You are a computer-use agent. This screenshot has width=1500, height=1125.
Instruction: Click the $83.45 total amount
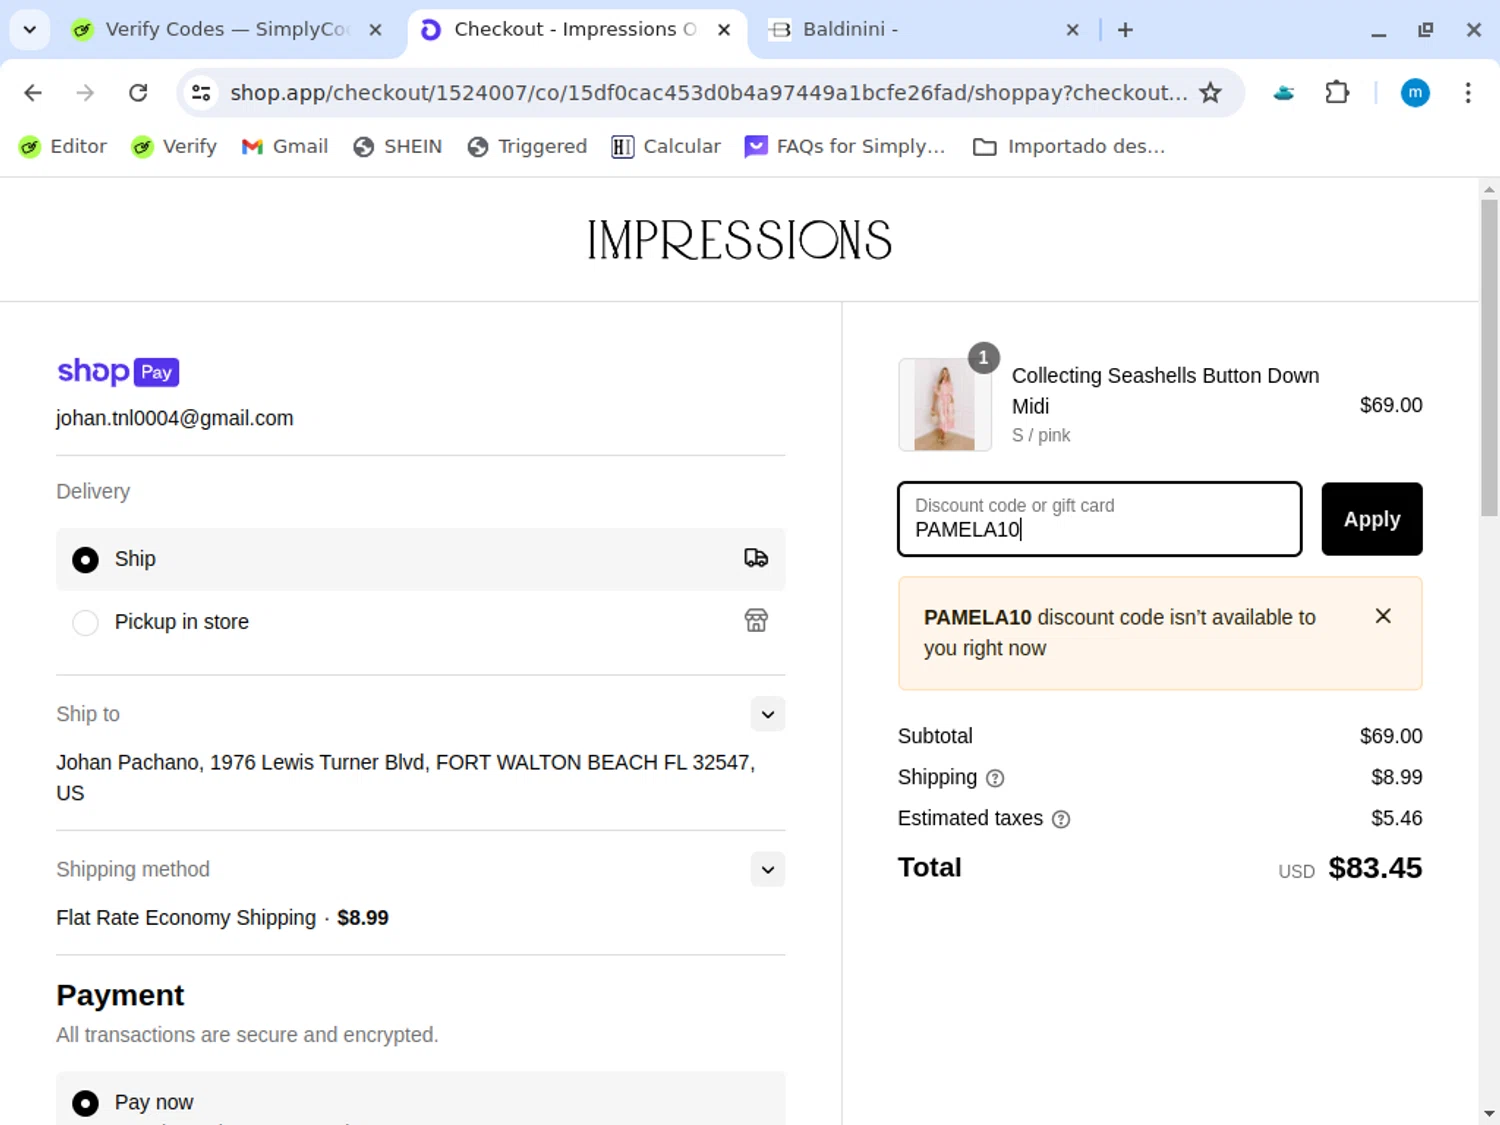[1375, 868]
